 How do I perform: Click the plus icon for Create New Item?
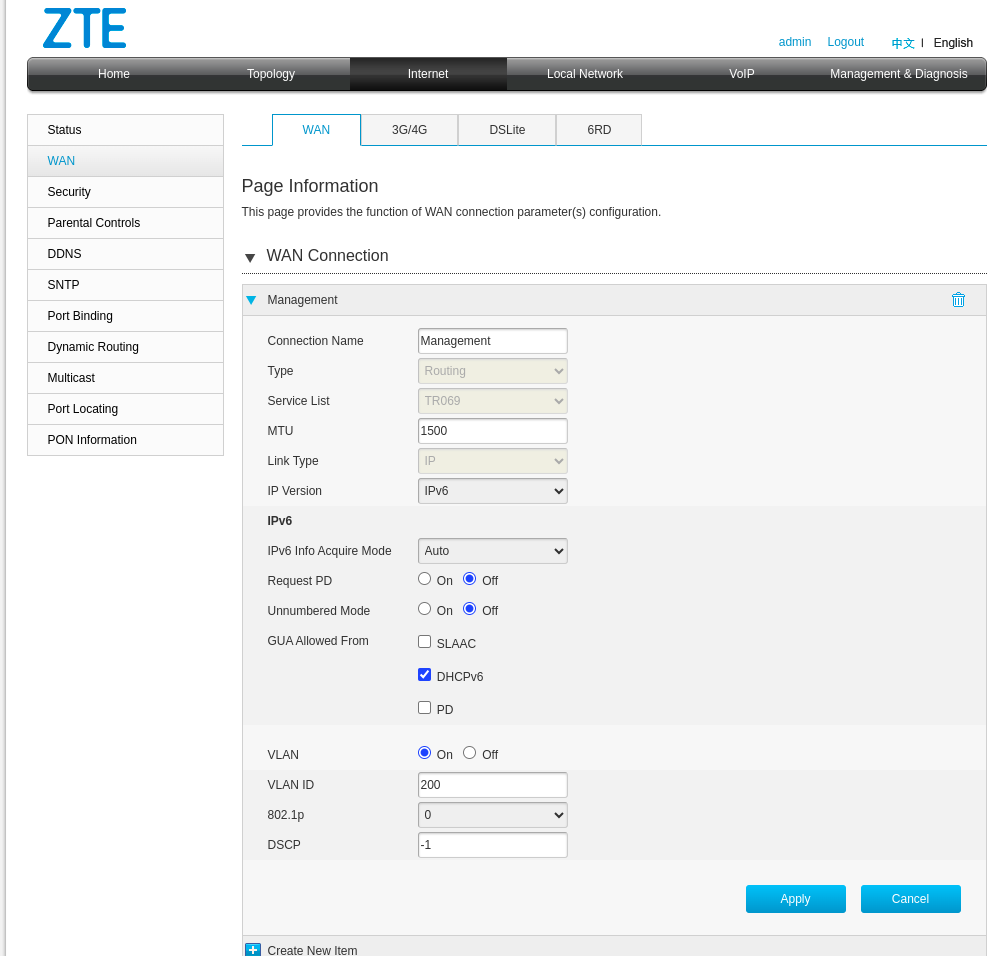253,950
